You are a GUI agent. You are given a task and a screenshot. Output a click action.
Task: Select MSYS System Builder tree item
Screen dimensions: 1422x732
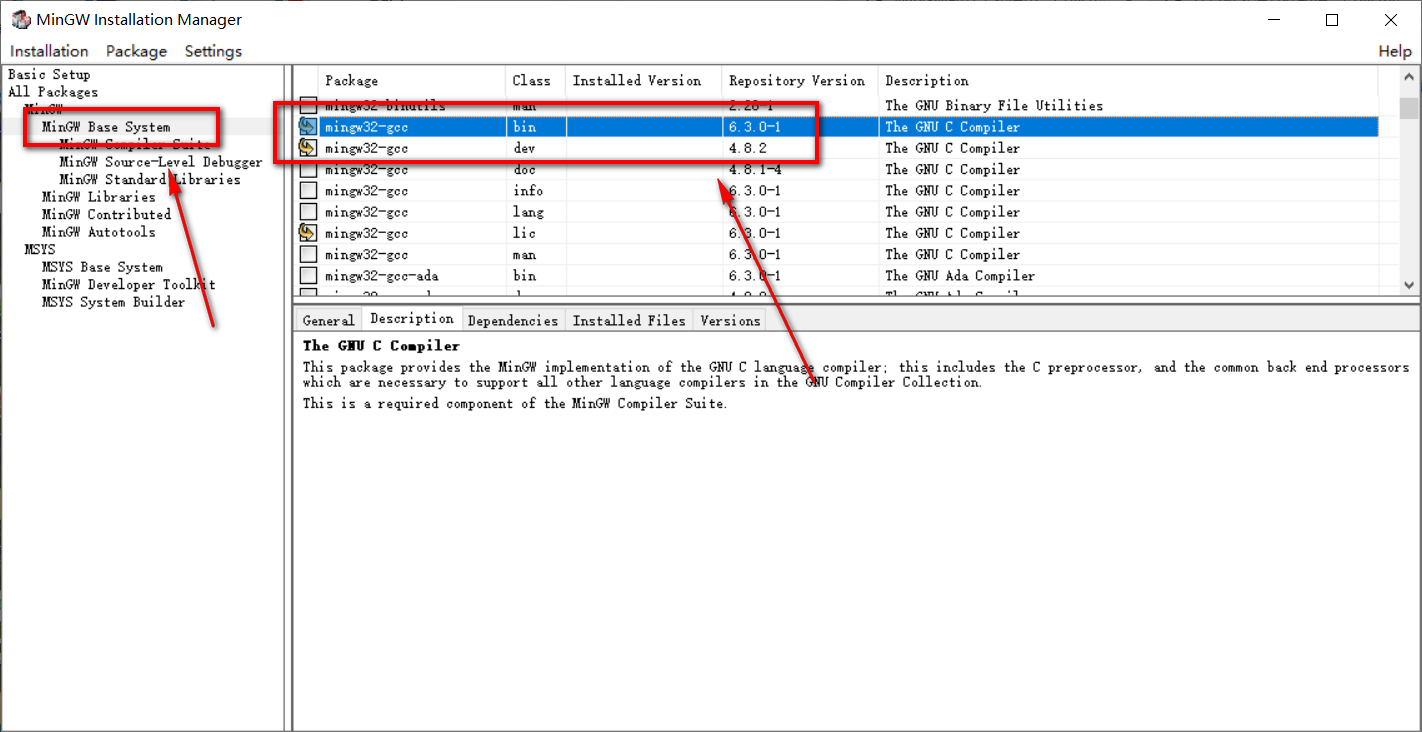[113, 302]
